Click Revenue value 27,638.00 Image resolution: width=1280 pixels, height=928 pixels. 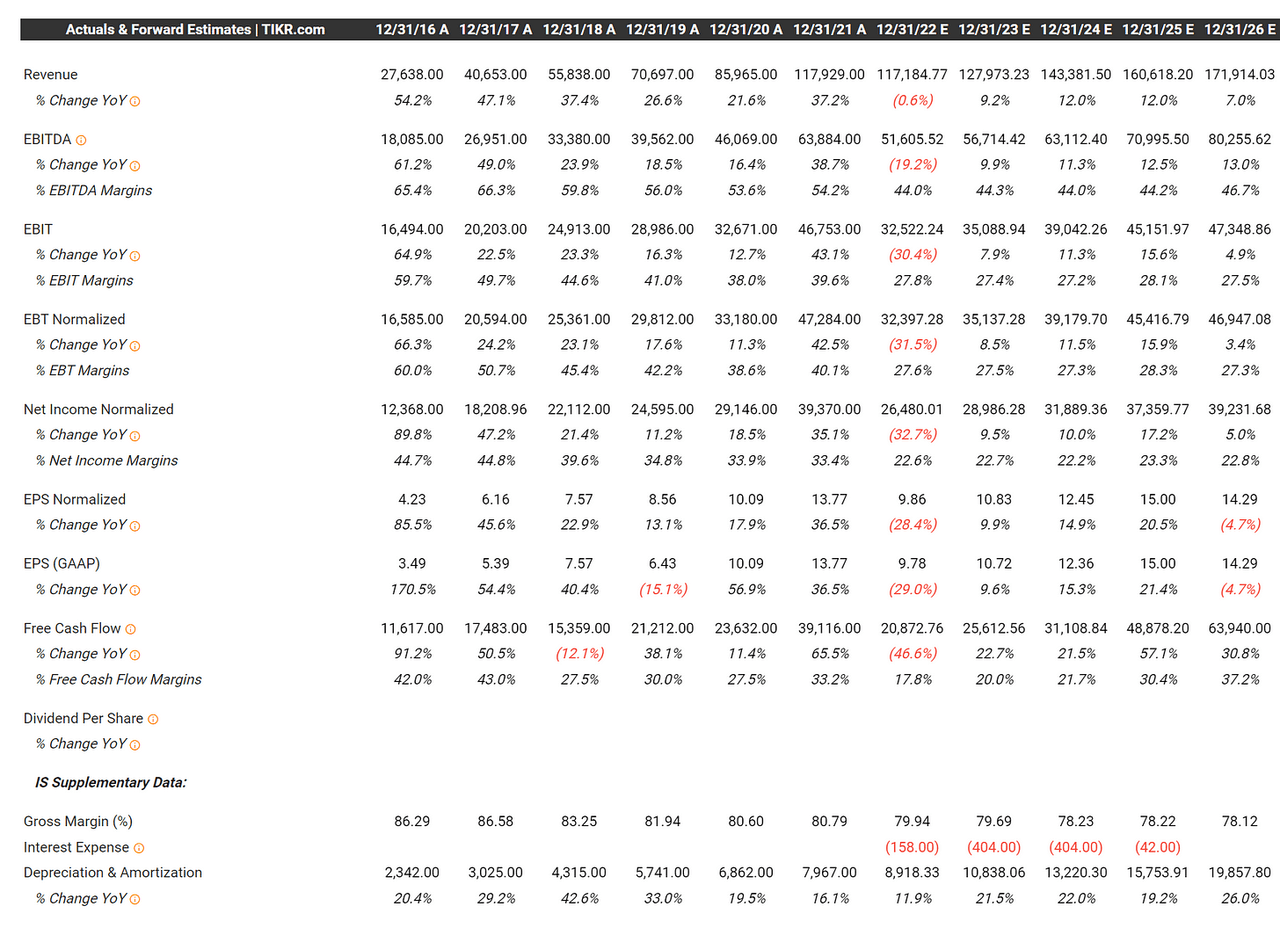point(411,75)
